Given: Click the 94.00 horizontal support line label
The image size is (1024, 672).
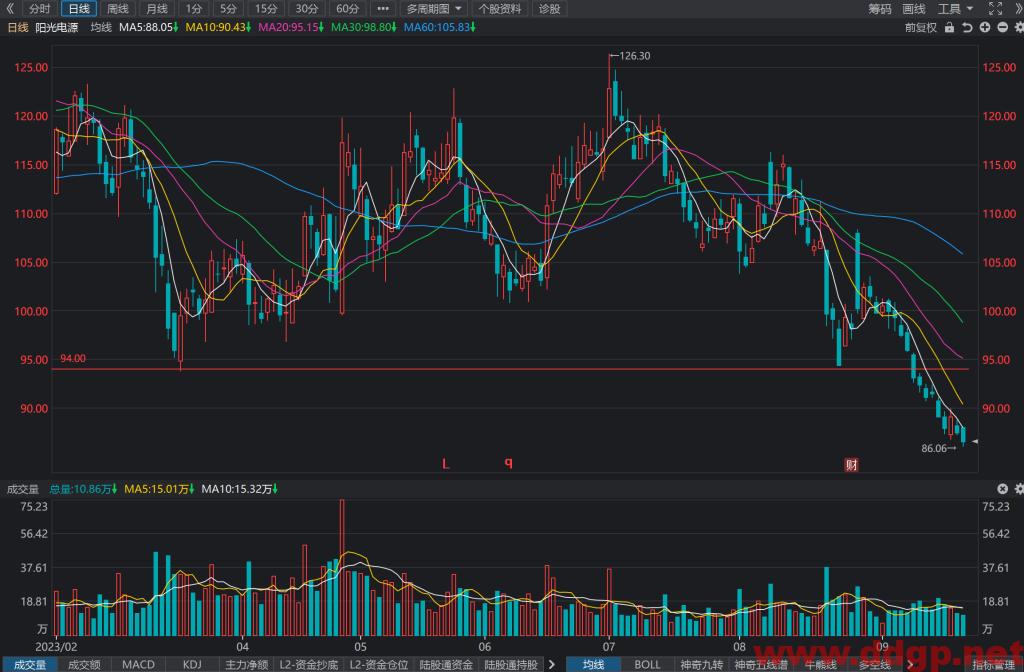Looking at the screenshot, I should coord(73,359).
